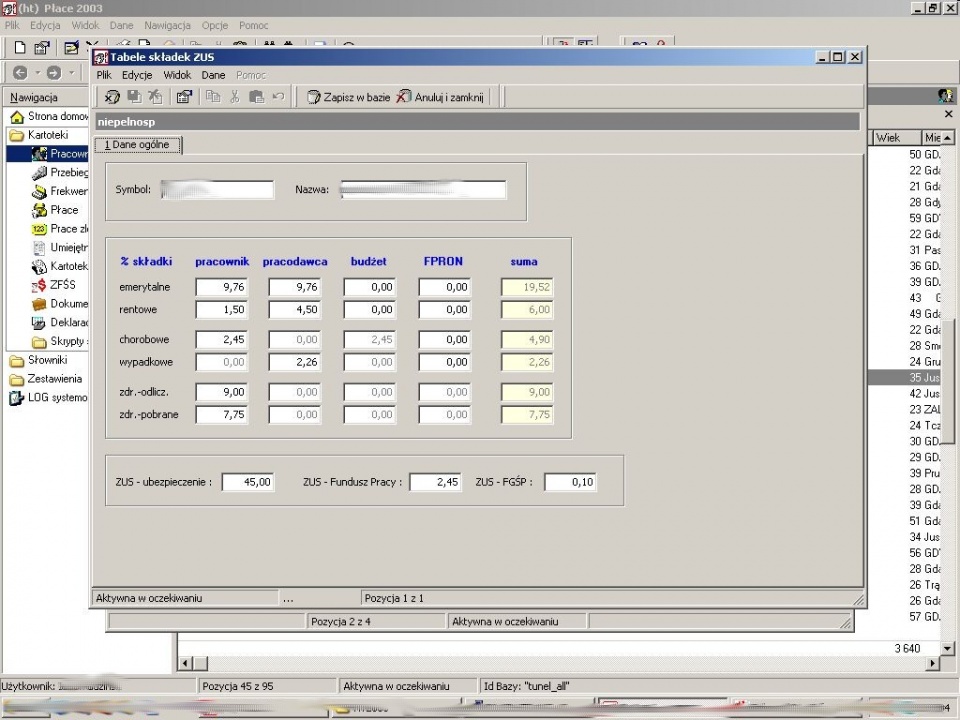Screen dimensions: 960x720
Task: Click scissors cut icon in toolbar
Action: (x=234, y=97)
